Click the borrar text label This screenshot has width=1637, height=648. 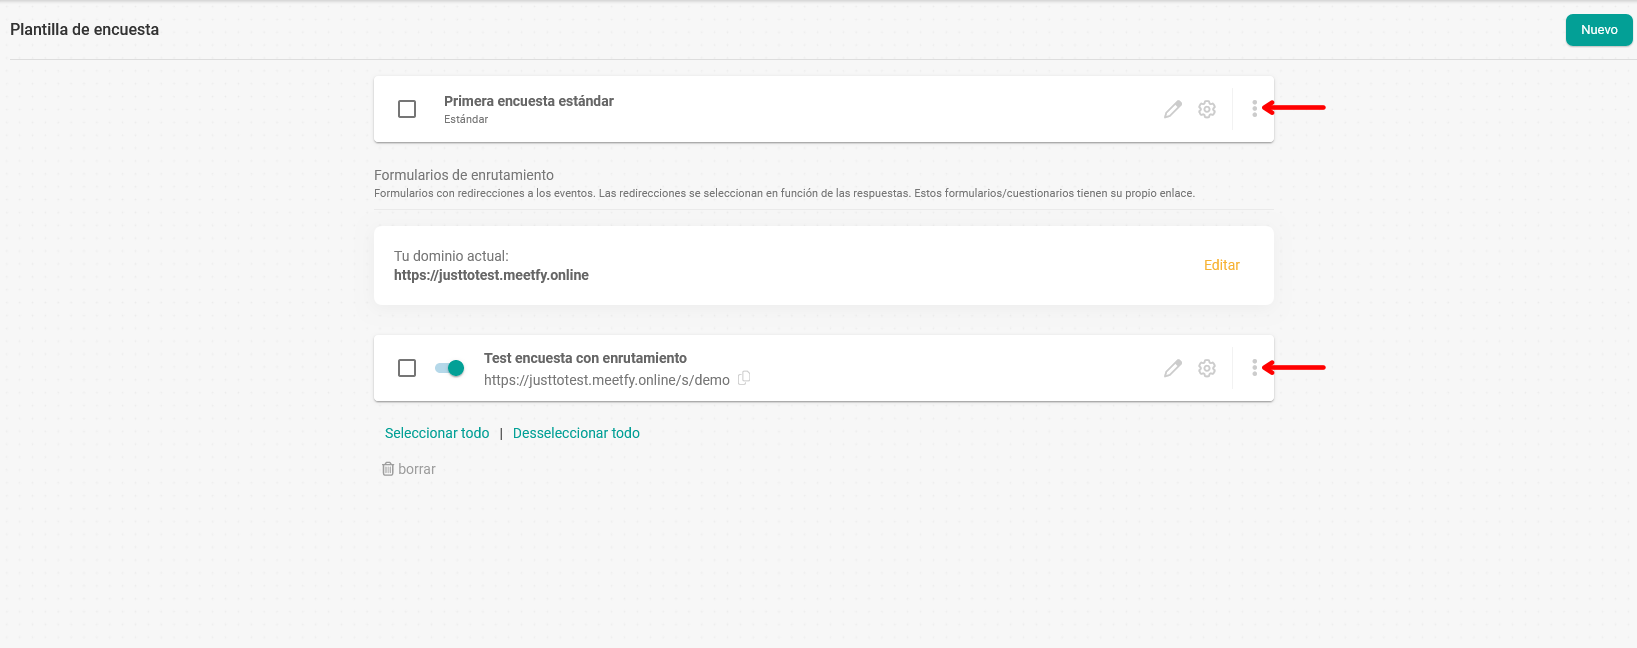pos(417,469)
